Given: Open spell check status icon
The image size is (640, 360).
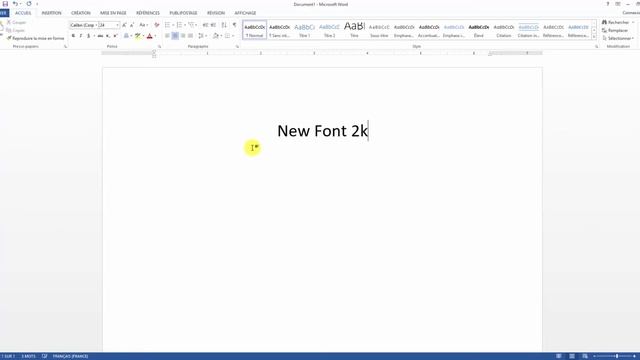Looking at the screenshot, I should tap(44, 356).
